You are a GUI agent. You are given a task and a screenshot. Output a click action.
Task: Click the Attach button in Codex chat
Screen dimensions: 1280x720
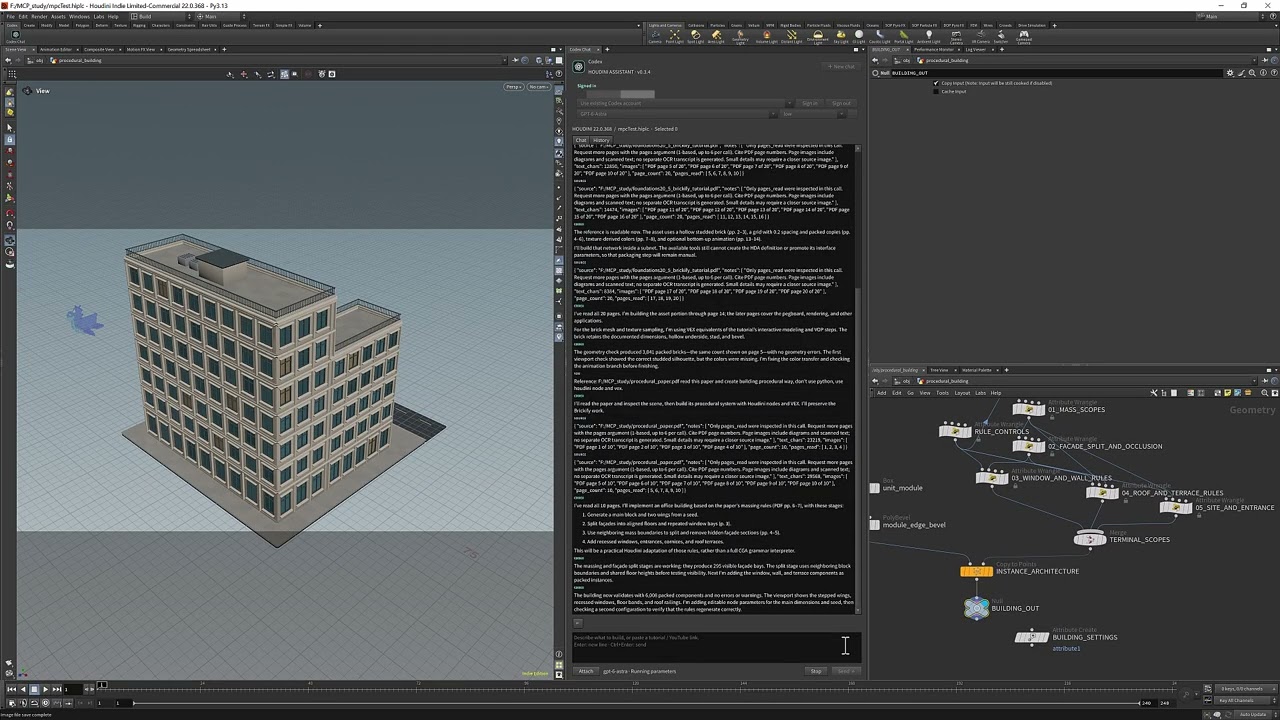[586, 671]
